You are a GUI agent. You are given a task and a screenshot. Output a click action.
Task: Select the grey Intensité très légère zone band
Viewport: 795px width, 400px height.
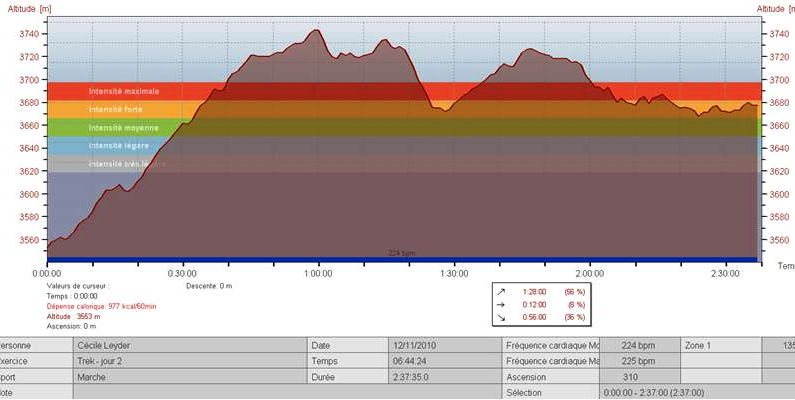tap(127, 164)
